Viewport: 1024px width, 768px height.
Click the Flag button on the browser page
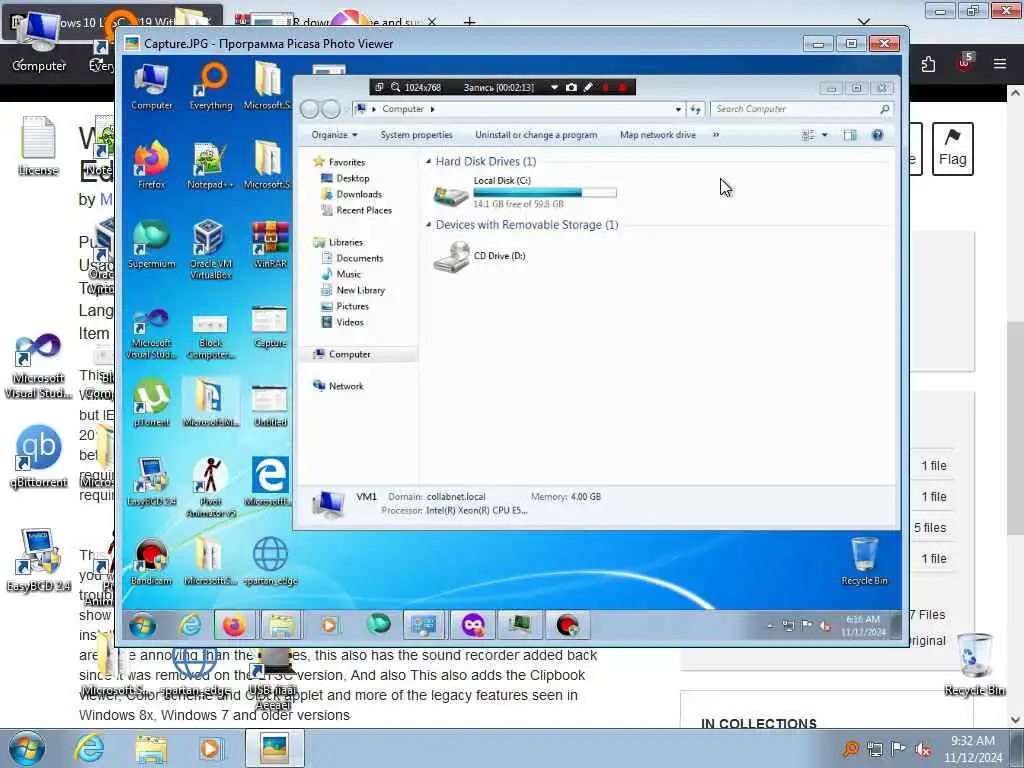coord(953,148)
